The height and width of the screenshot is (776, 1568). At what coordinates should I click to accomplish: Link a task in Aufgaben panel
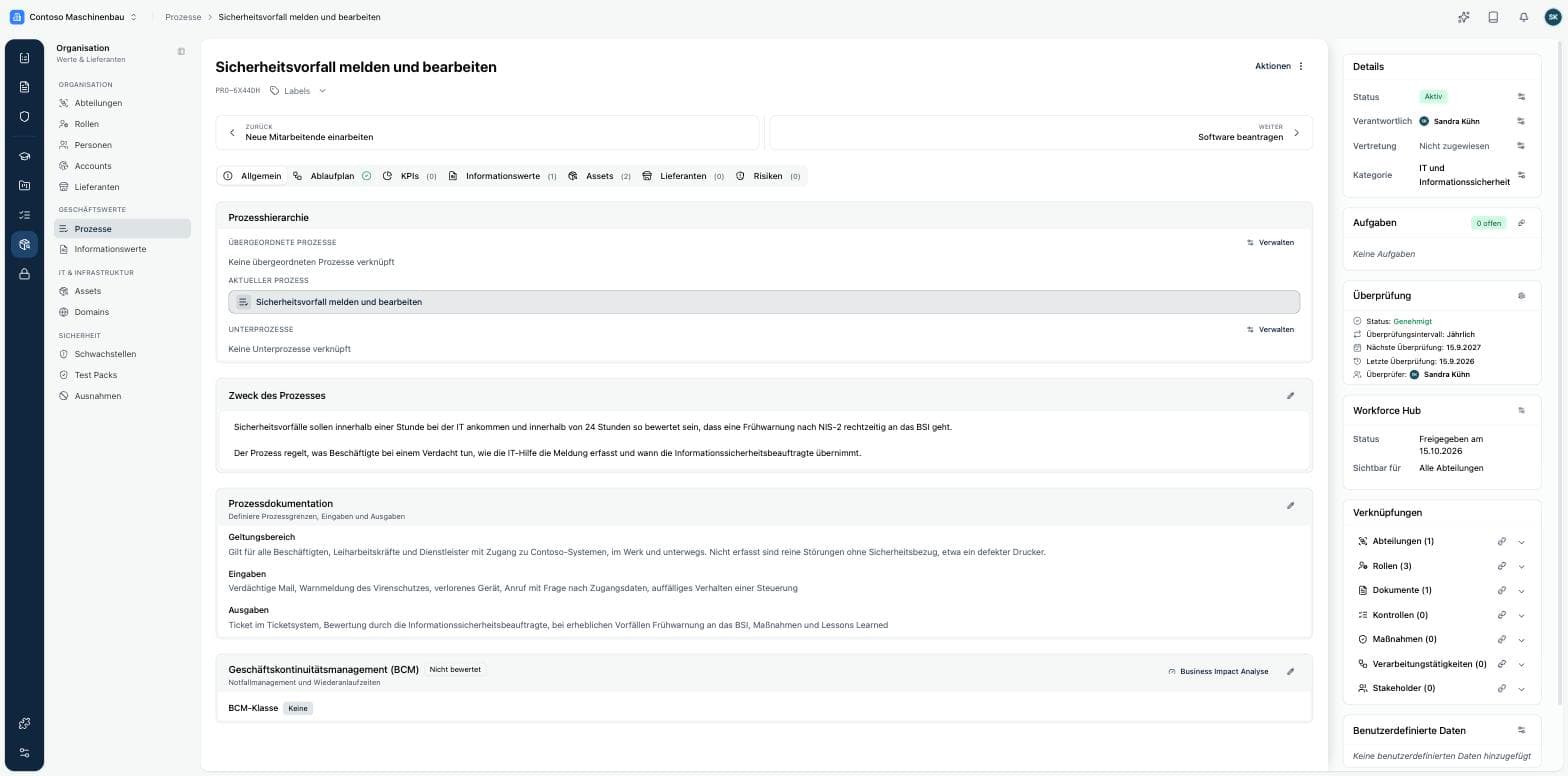coord(1521,223)
